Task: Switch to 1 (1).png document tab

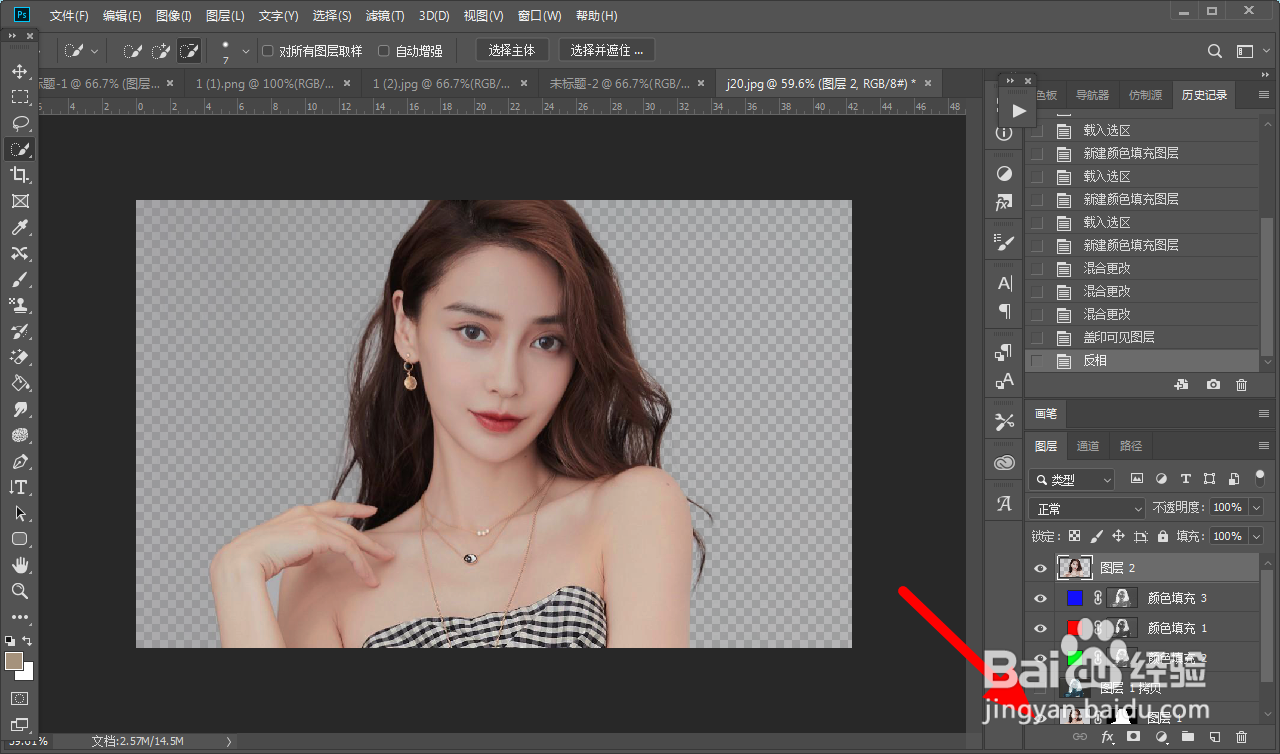Action: pos(273,83)
